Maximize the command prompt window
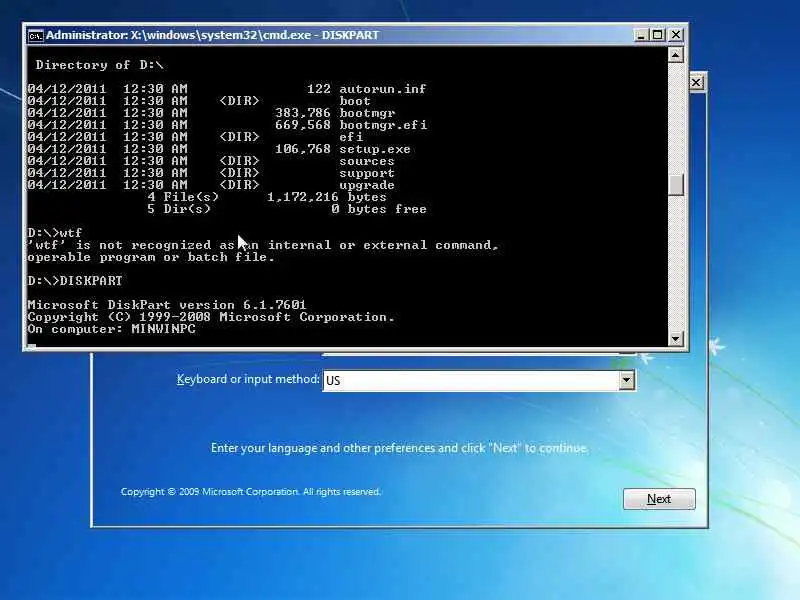The image size is (800, 600). pos(658,35)
